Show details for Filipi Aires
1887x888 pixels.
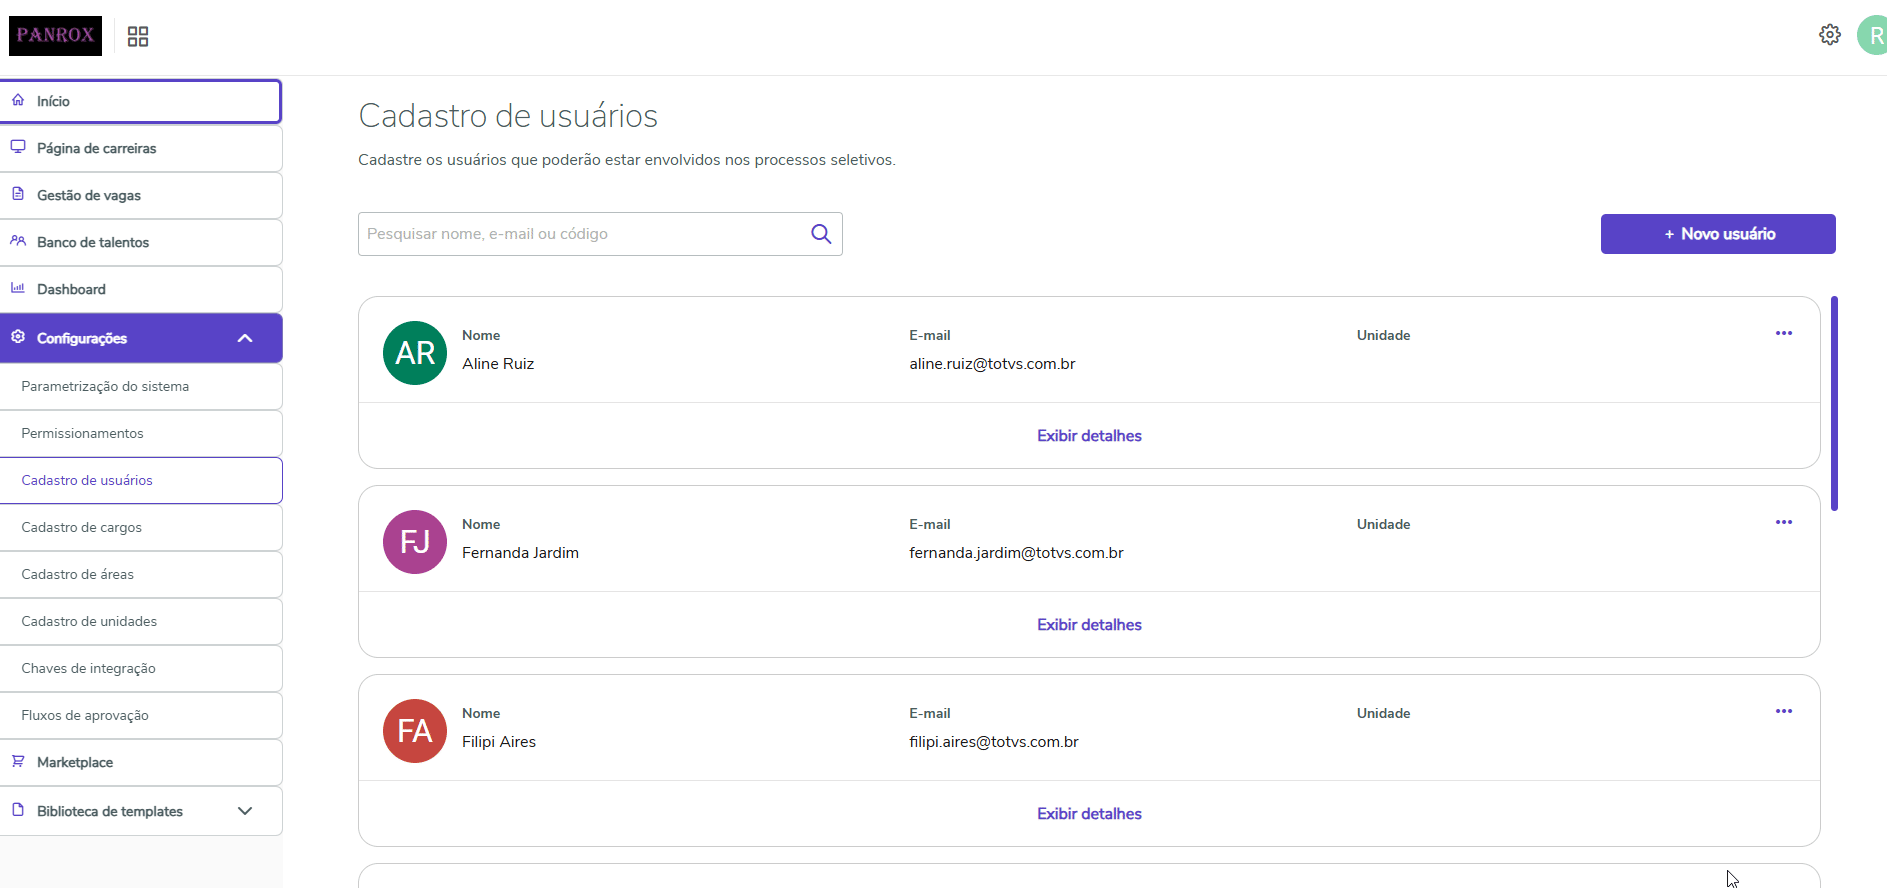(1089, 814)
